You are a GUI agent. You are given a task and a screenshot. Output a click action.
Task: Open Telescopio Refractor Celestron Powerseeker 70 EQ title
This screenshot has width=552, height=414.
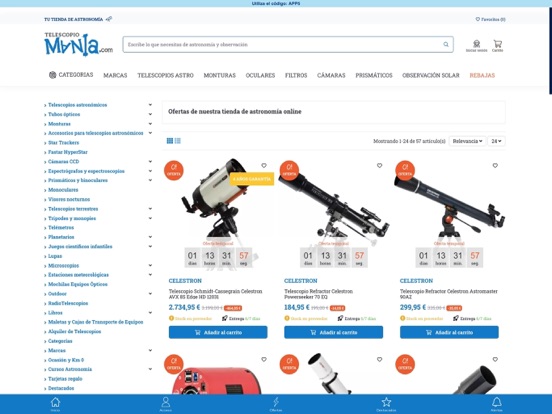point(319,294)
